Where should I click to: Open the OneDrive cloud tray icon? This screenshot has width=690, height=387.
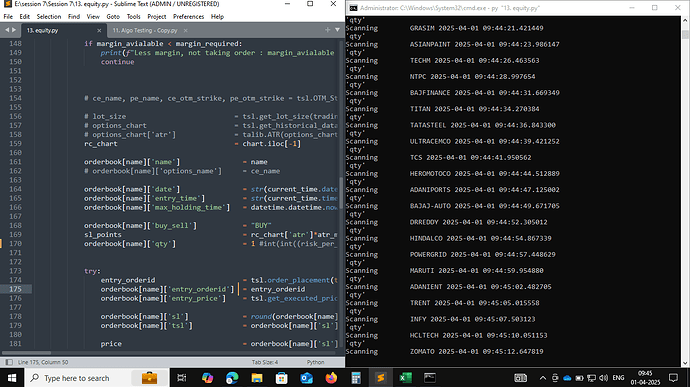pyautogui.click(x=567, y=378)
